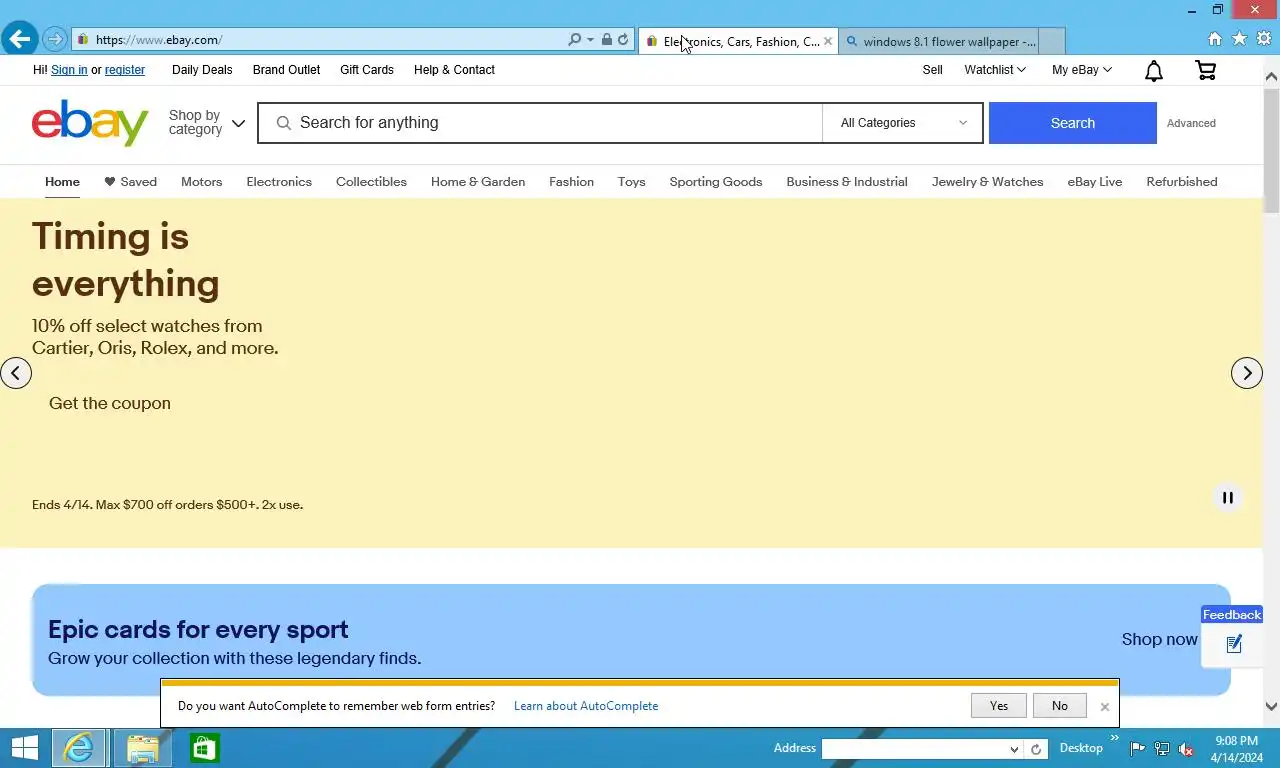Open the browser tools gear icon

1263,39
